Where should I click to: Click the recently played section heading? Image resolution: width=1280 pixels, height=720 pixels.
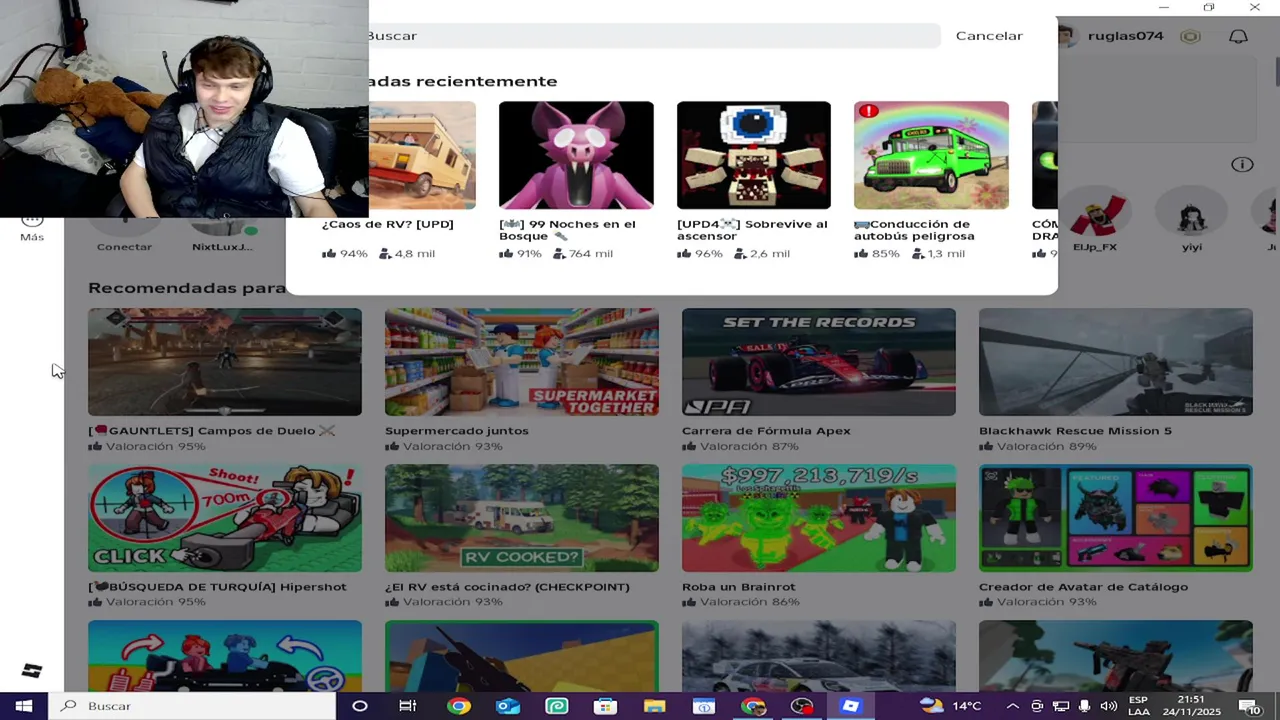(x=462, y=81)
